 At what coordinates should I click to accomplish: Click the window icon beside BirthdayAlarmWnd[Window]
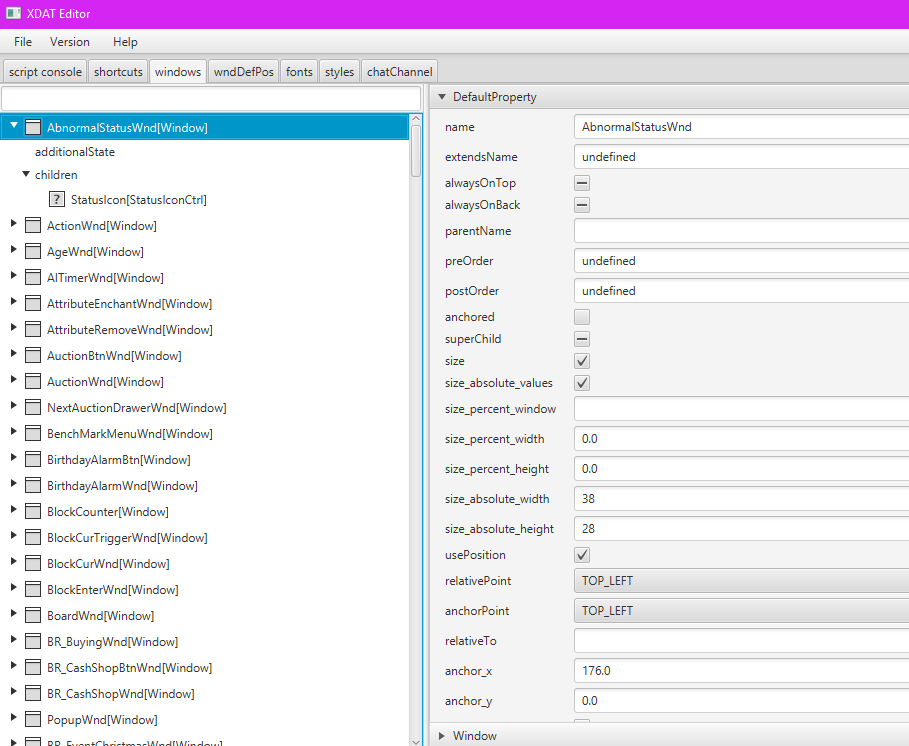33,485
